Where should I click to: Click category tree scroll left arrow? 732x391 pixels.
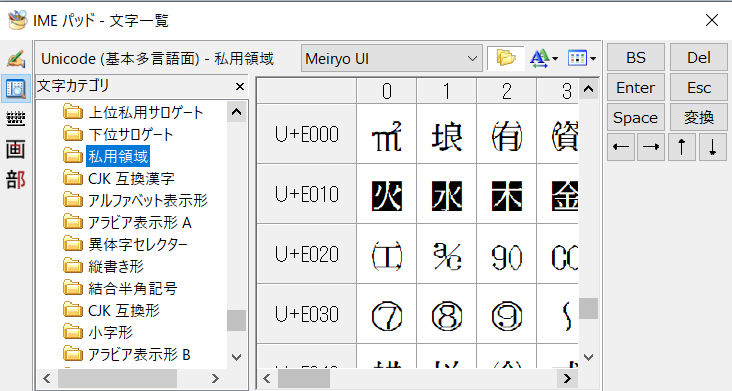[47, 378]
